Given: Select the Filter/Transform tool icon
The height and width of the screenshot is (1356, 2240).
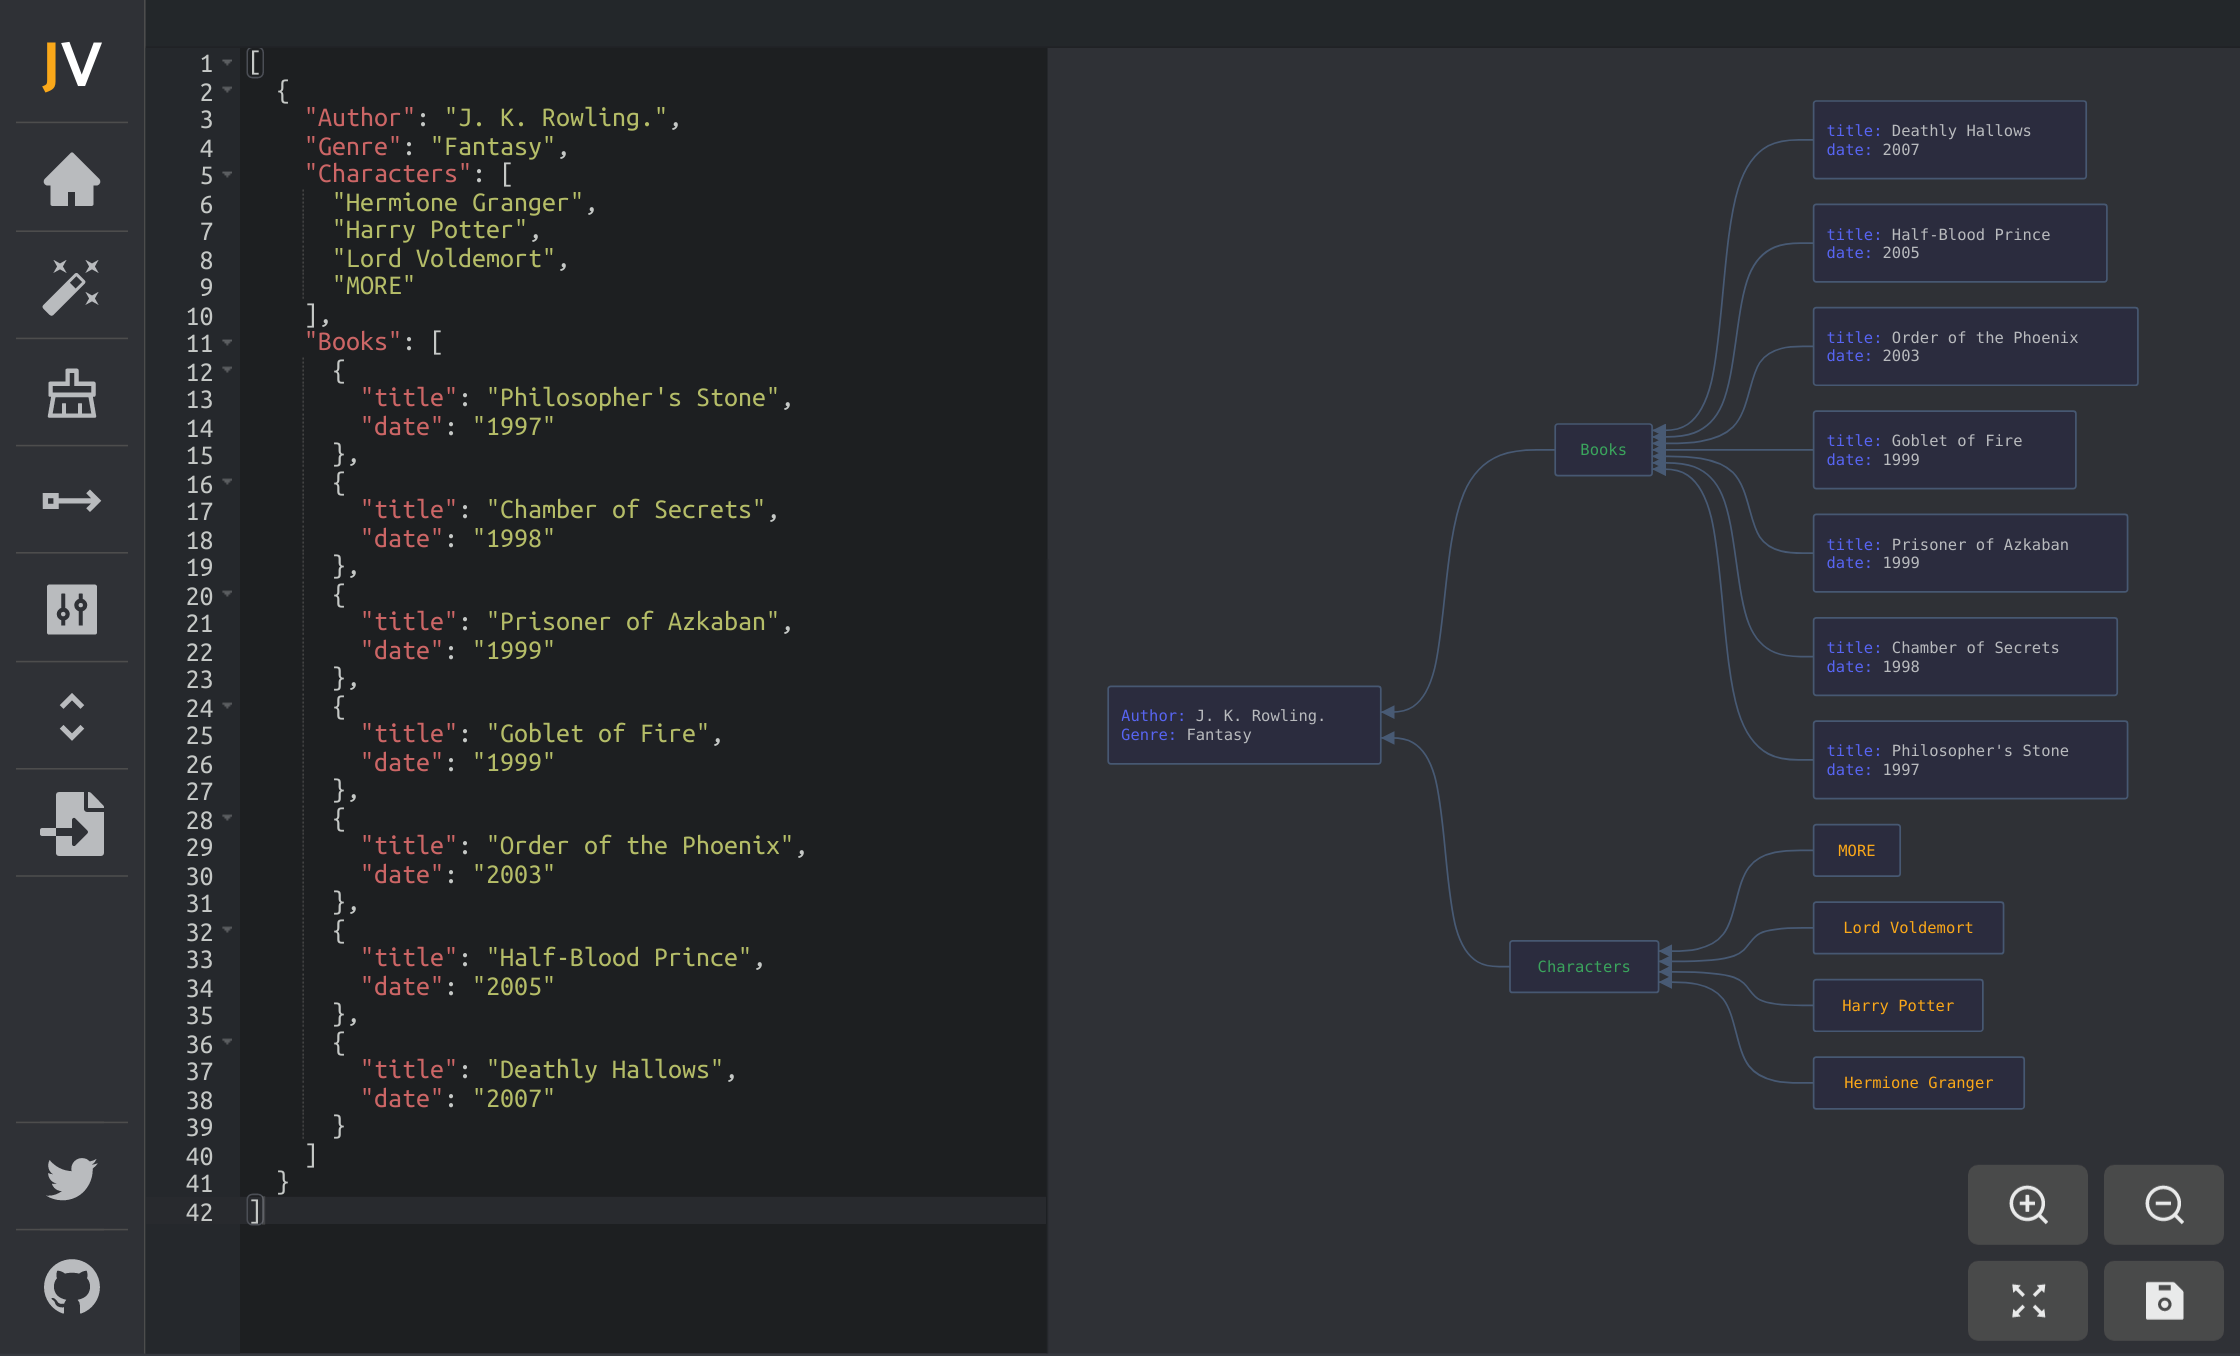Looking at the screenshot, I should click(70, 611).
